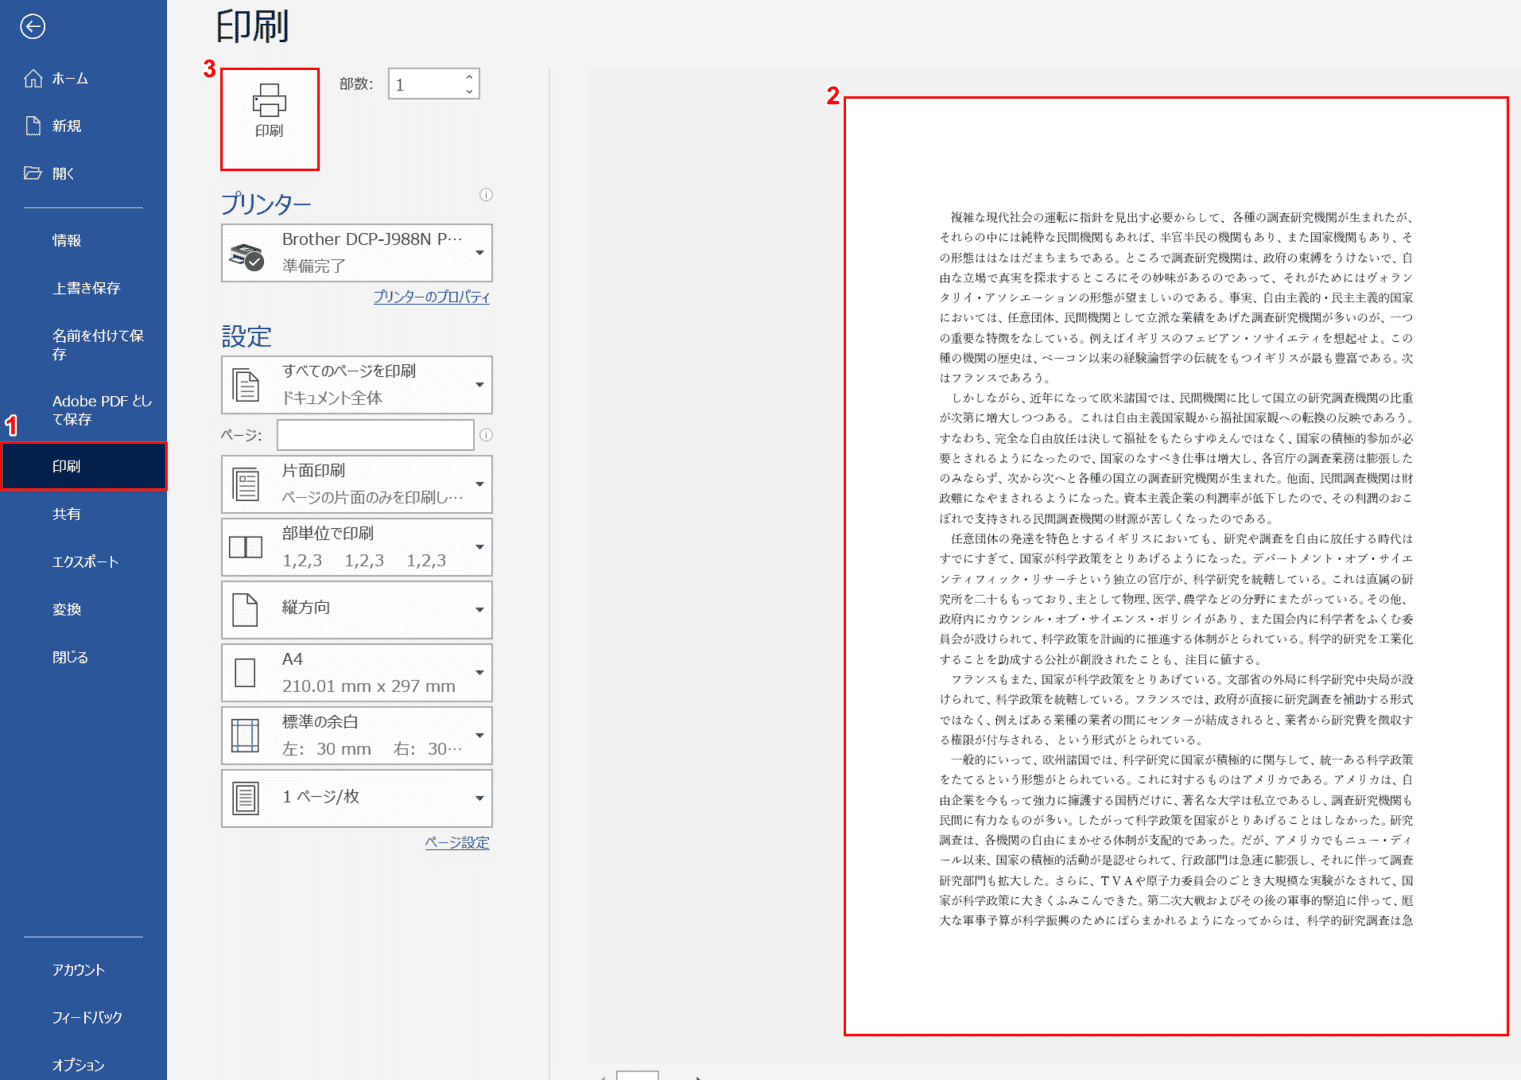This screenshot has width=1521, height=1080.
Task: Click the 部数 copies input field
Action: (425, 84)
